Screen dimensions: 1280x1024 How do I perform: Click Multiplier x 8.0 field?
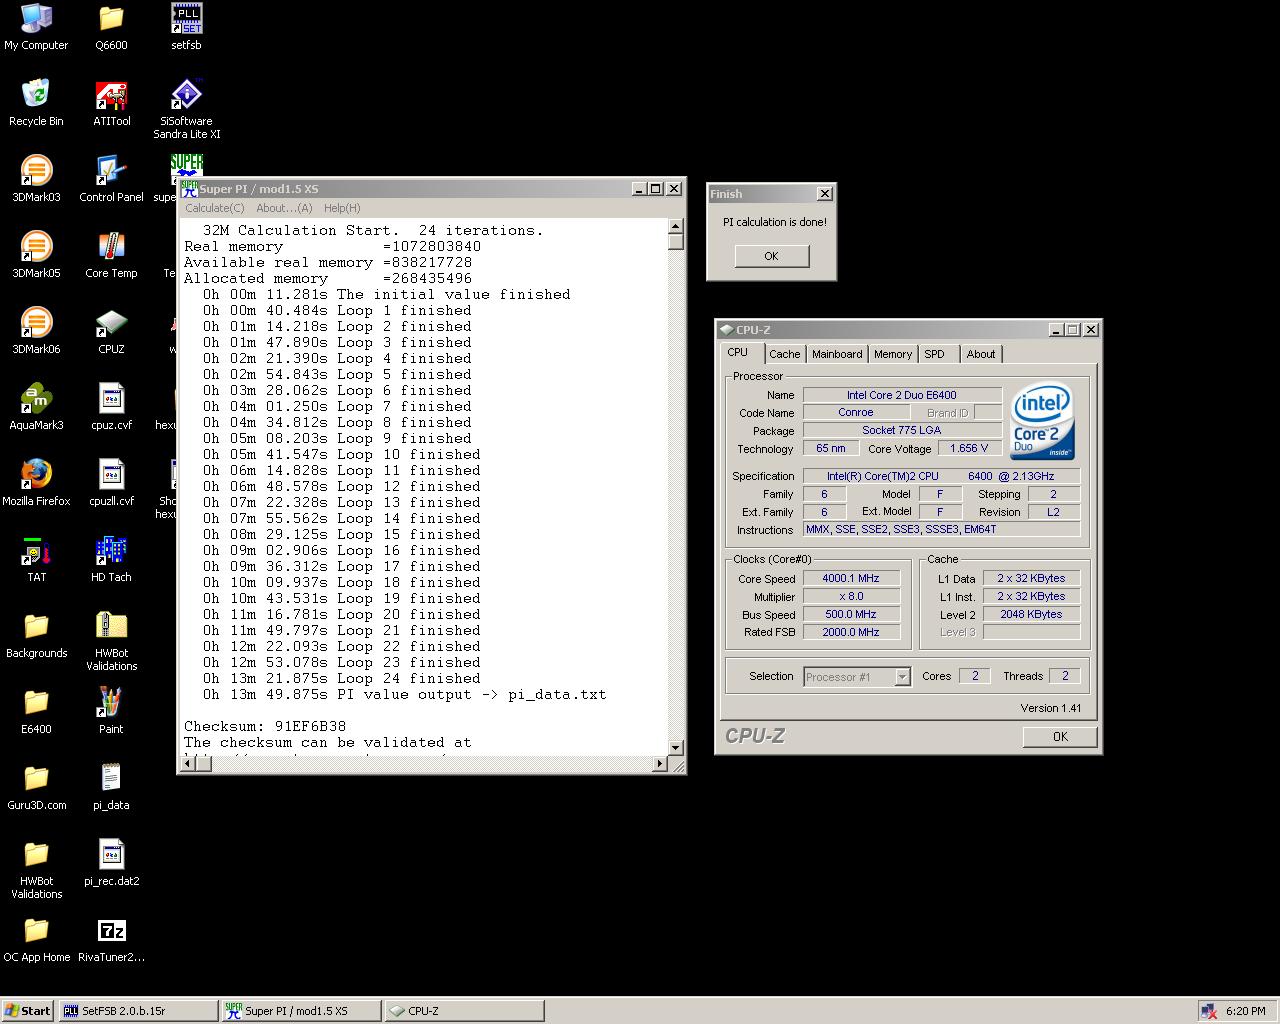[851, 596]
